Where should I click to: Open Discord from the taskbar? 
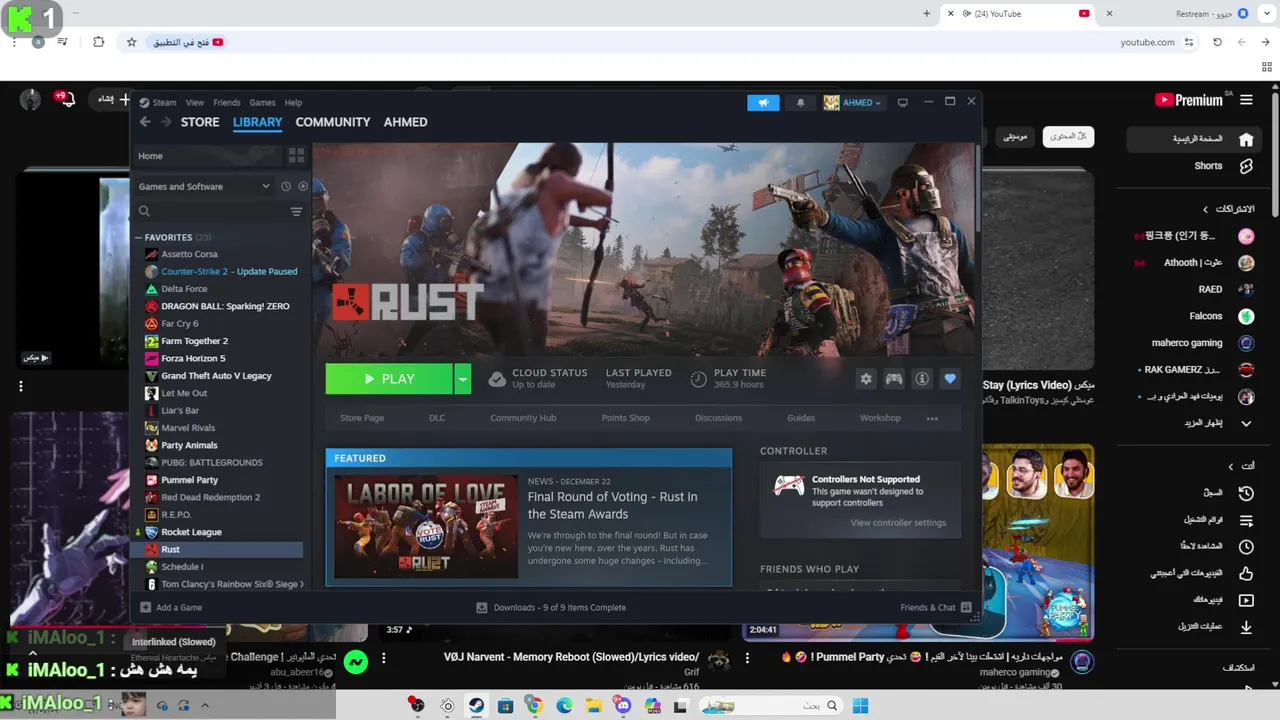(623, 706)
